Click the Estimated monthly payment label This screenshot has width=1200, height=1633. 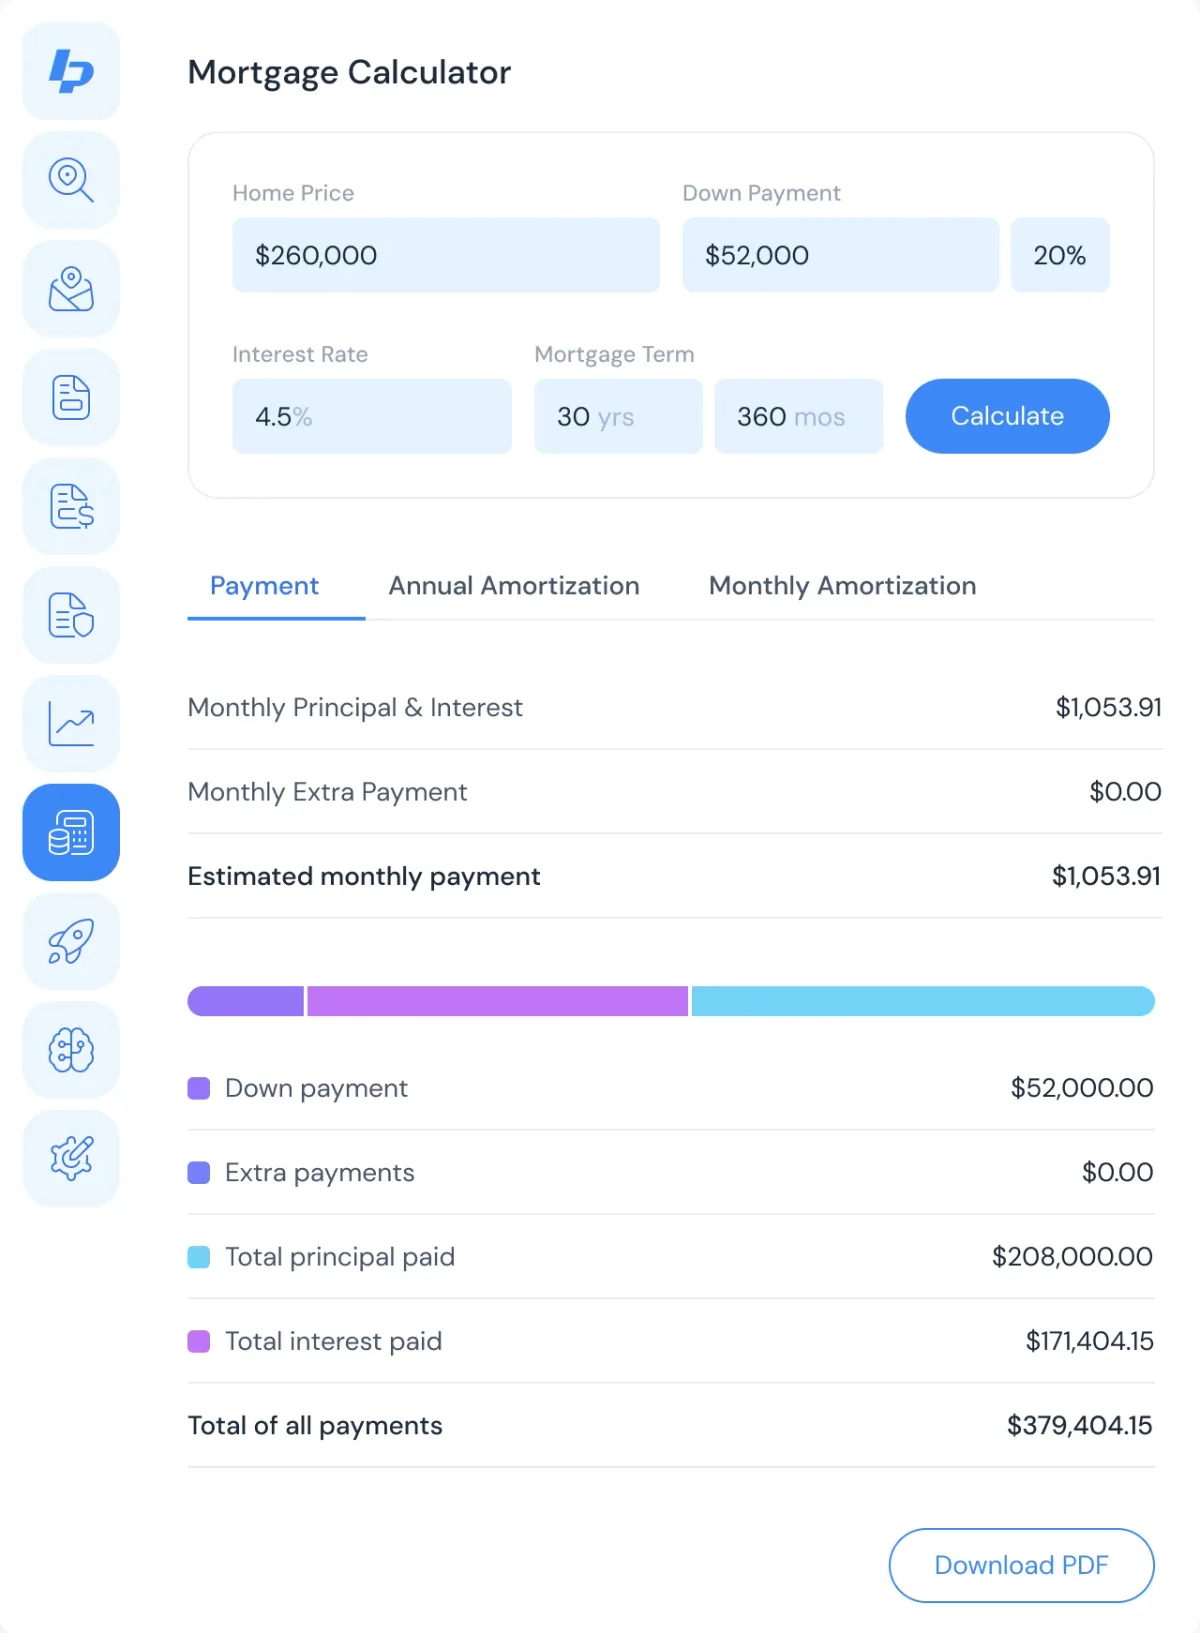[364, 876]
